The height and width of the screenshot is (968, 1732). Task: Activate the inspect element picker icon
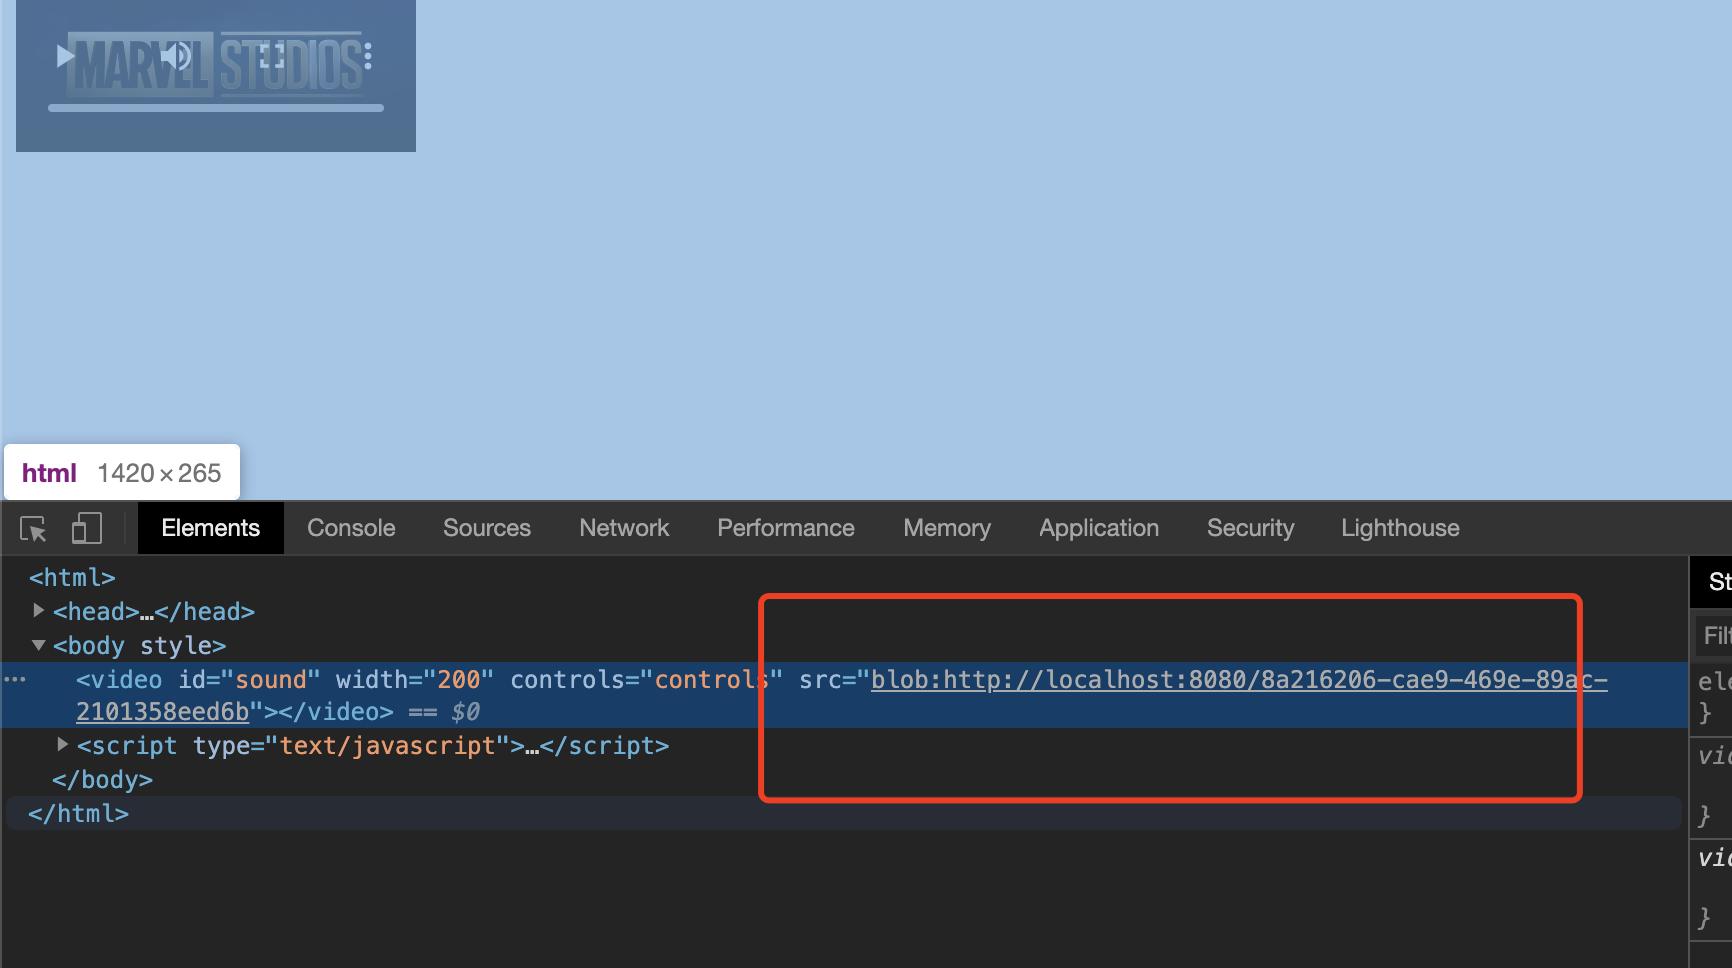click(33, 528)
